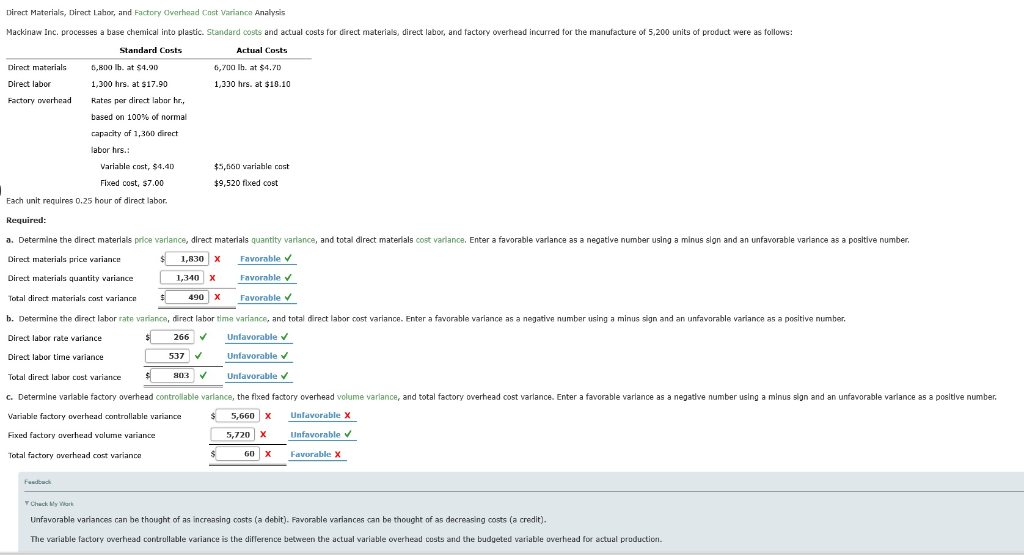Screen dimensions: 1024x556
Task: Click the red X beside 1,340
Action: (x=212, y=278)
